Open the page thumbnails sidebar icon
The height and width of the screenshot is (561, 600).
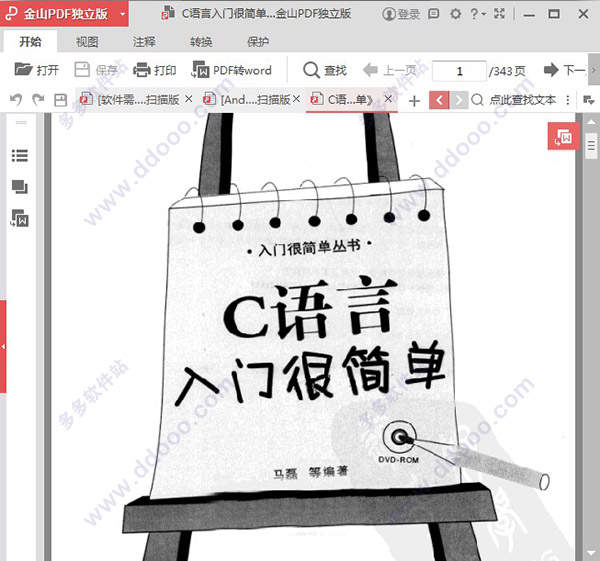tap(20, 187)
